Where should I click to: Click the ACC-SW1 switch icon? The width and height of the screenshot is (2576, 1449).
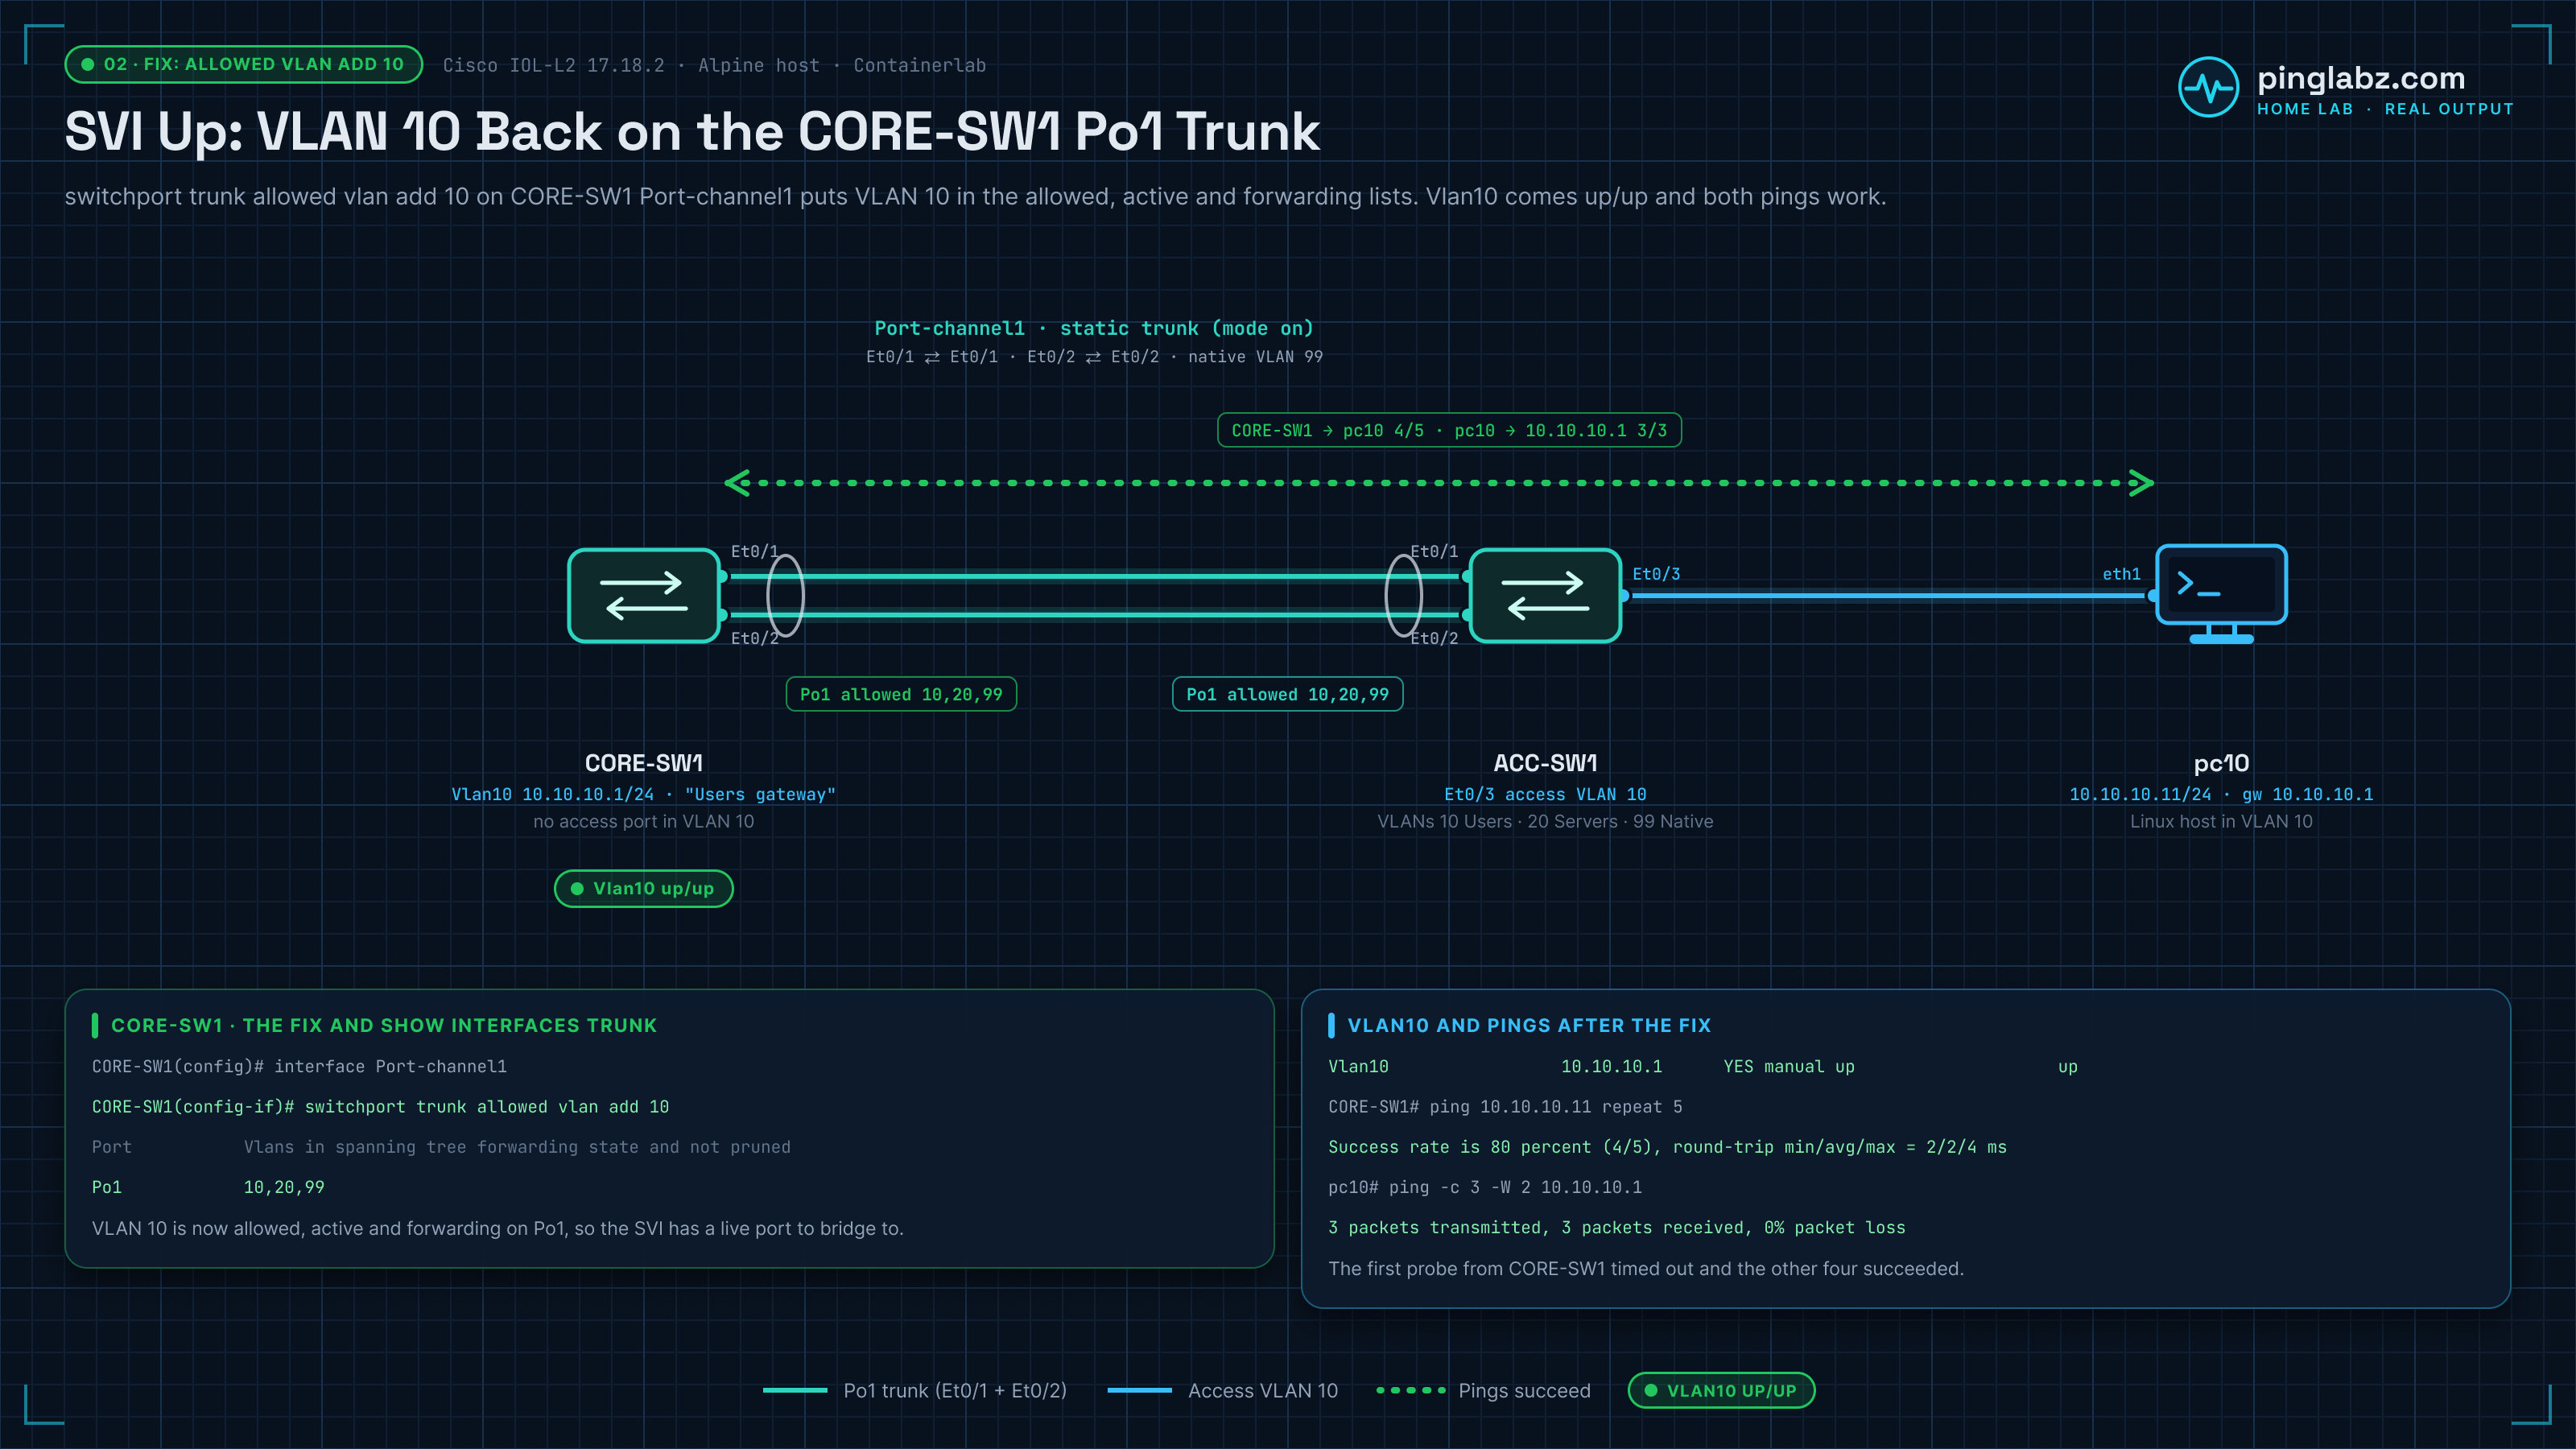click(x=1545, y=595)
